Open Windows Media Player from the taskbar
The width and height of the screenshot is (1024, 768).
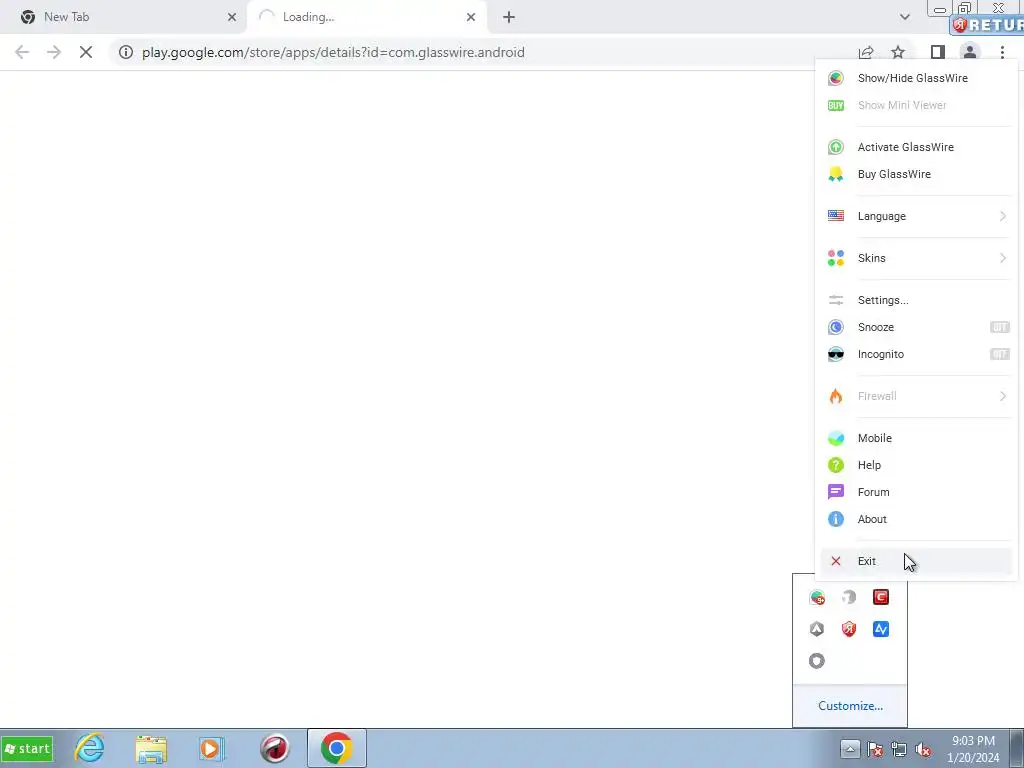click(212, 748)
